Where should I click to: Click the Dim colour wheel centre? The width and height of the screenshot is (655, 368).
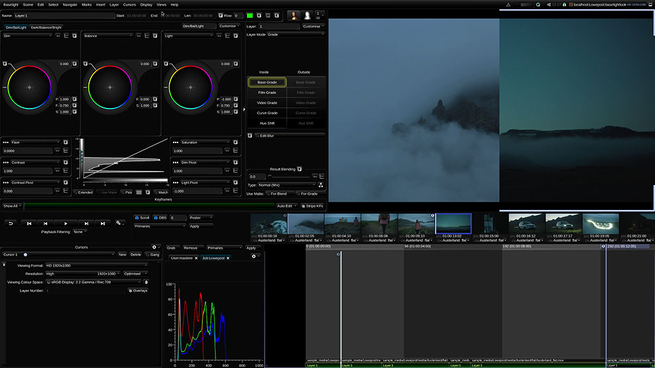click(x=29, y=87)
